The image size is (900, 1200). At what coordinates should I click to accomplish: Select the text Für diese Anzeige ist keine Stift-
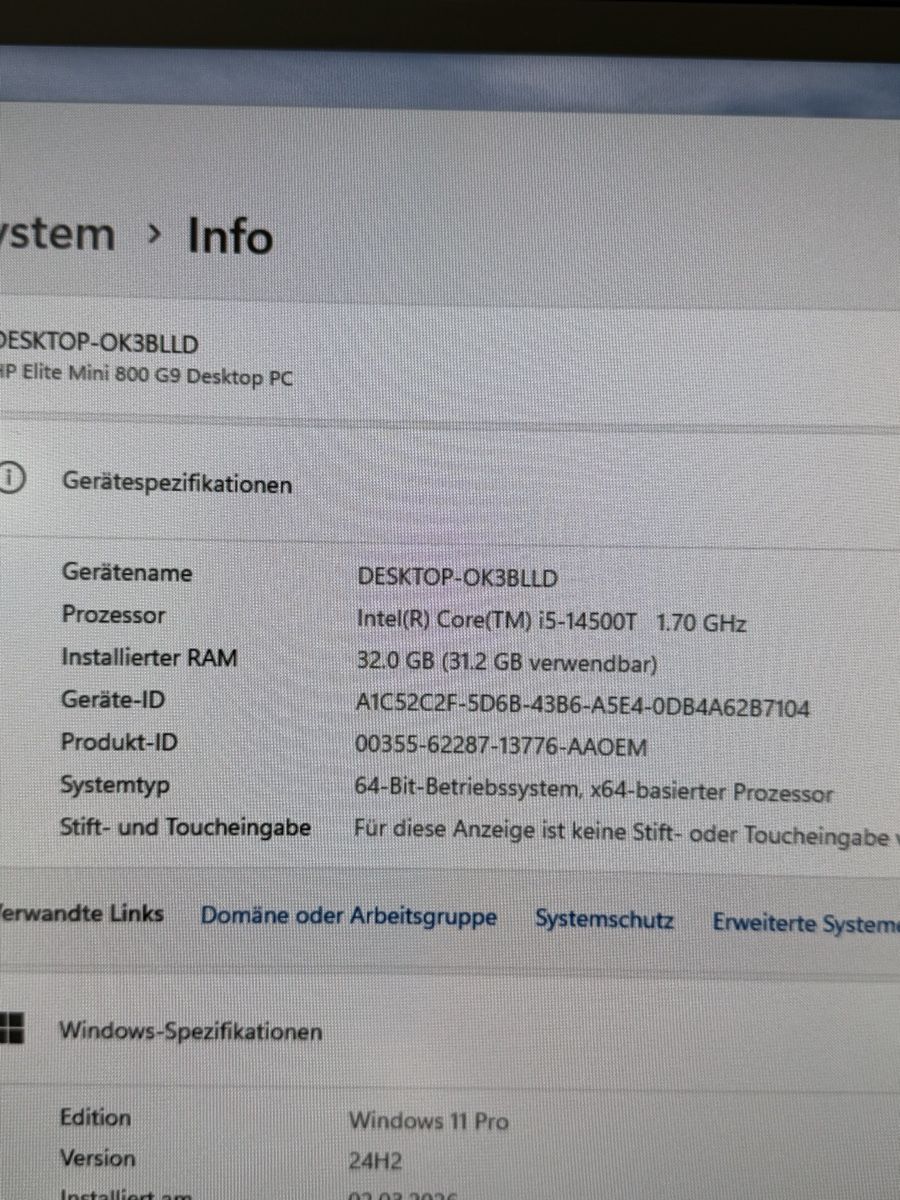[x=517, y=832]
